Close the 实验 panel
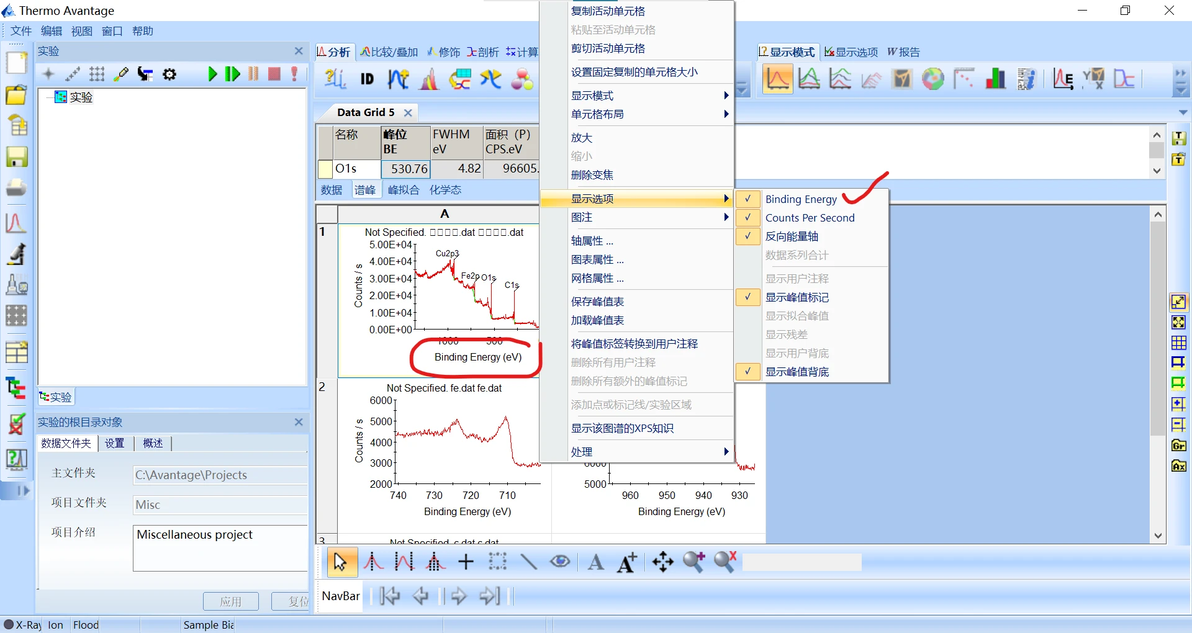Screen dimensions: 1192x633 tap(299, 51)
